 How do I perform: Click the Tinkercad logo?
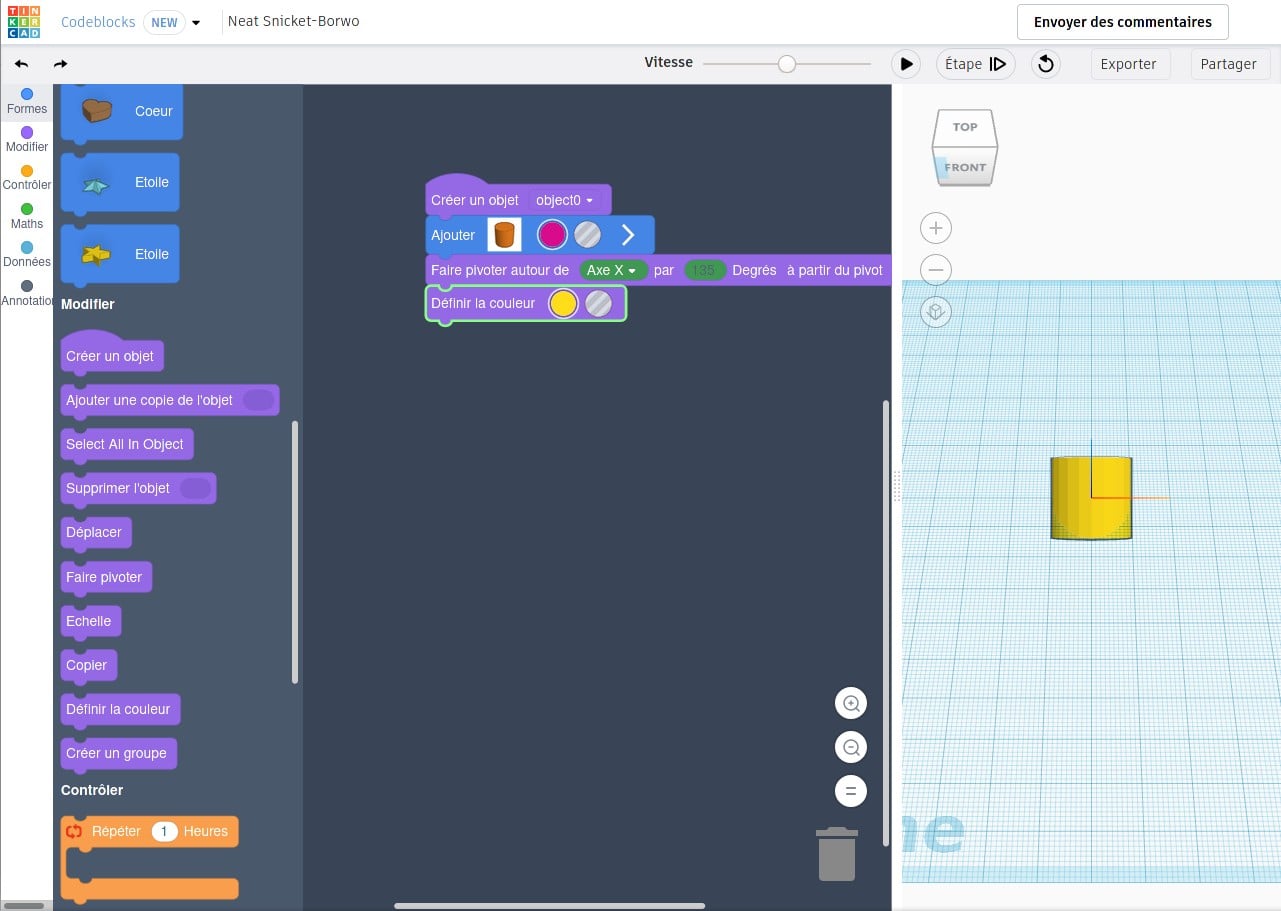[x=24, y=22]
